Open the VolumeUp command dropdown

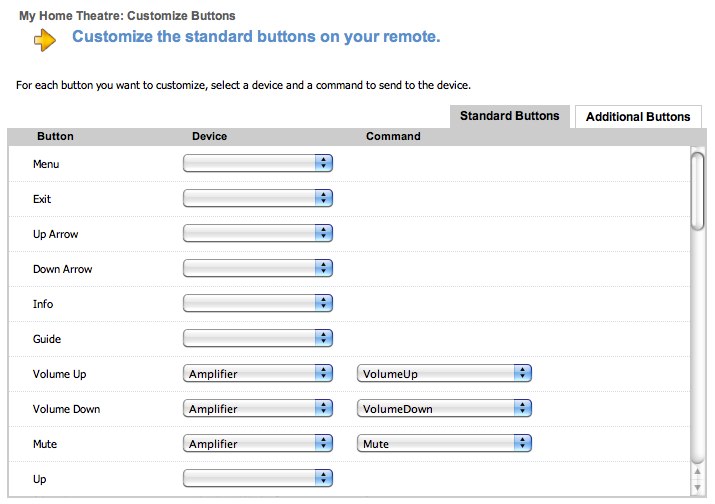[x=444, y=373]
